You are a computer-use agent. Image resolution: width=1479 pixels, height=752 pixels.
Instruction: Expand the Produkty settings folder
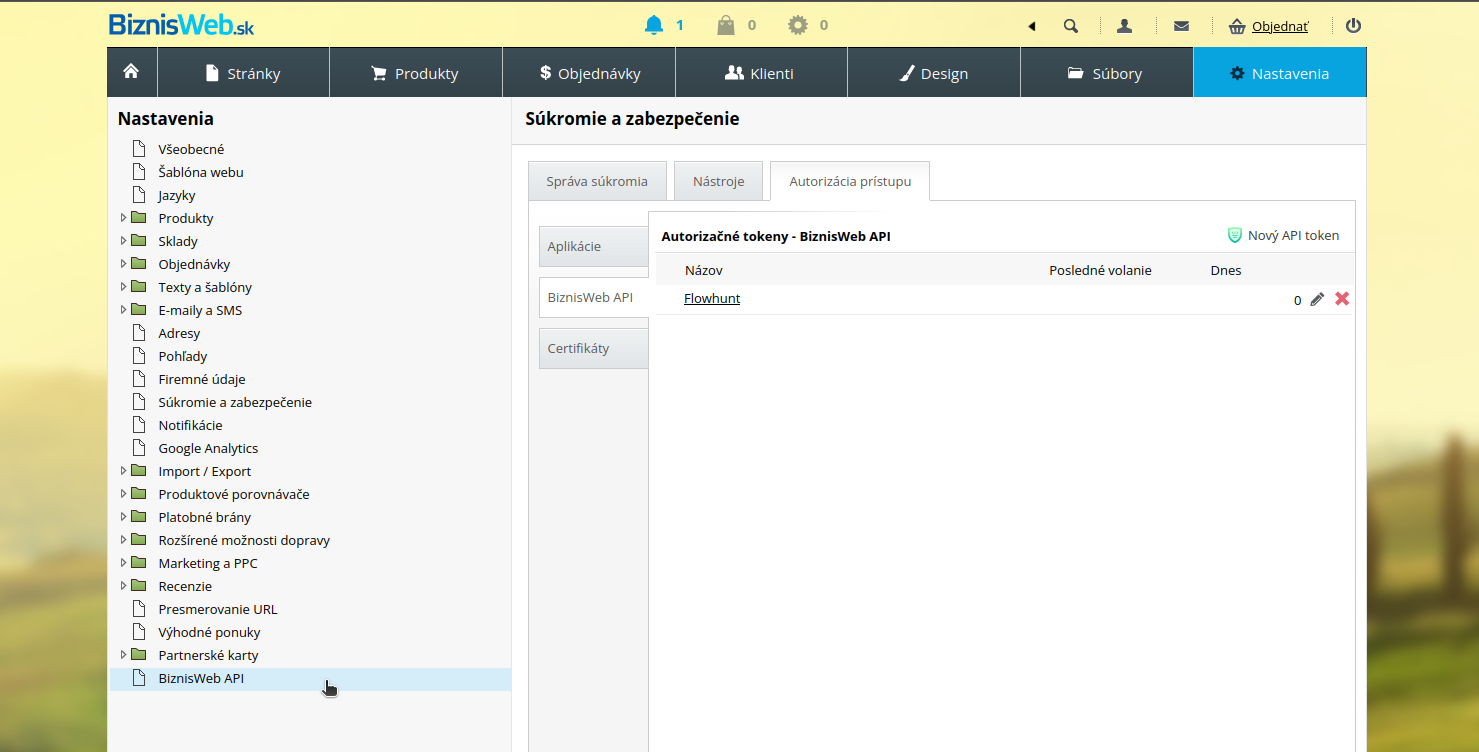[124, 218]
